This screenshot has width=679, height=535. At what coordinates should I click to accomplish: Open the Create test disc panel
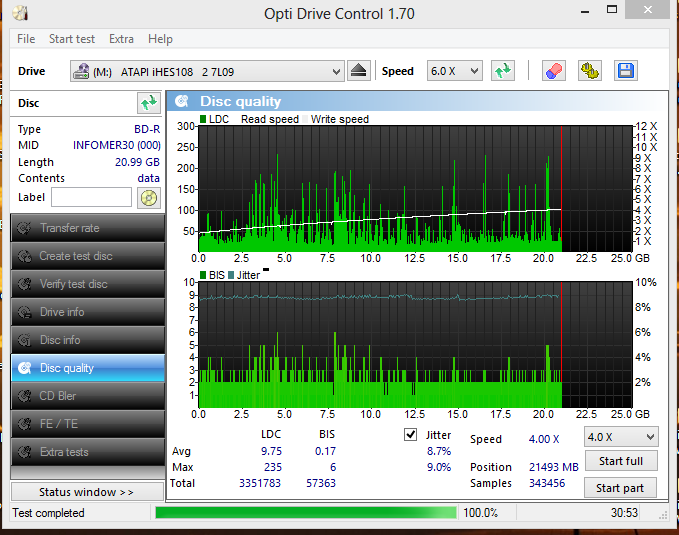88,256
